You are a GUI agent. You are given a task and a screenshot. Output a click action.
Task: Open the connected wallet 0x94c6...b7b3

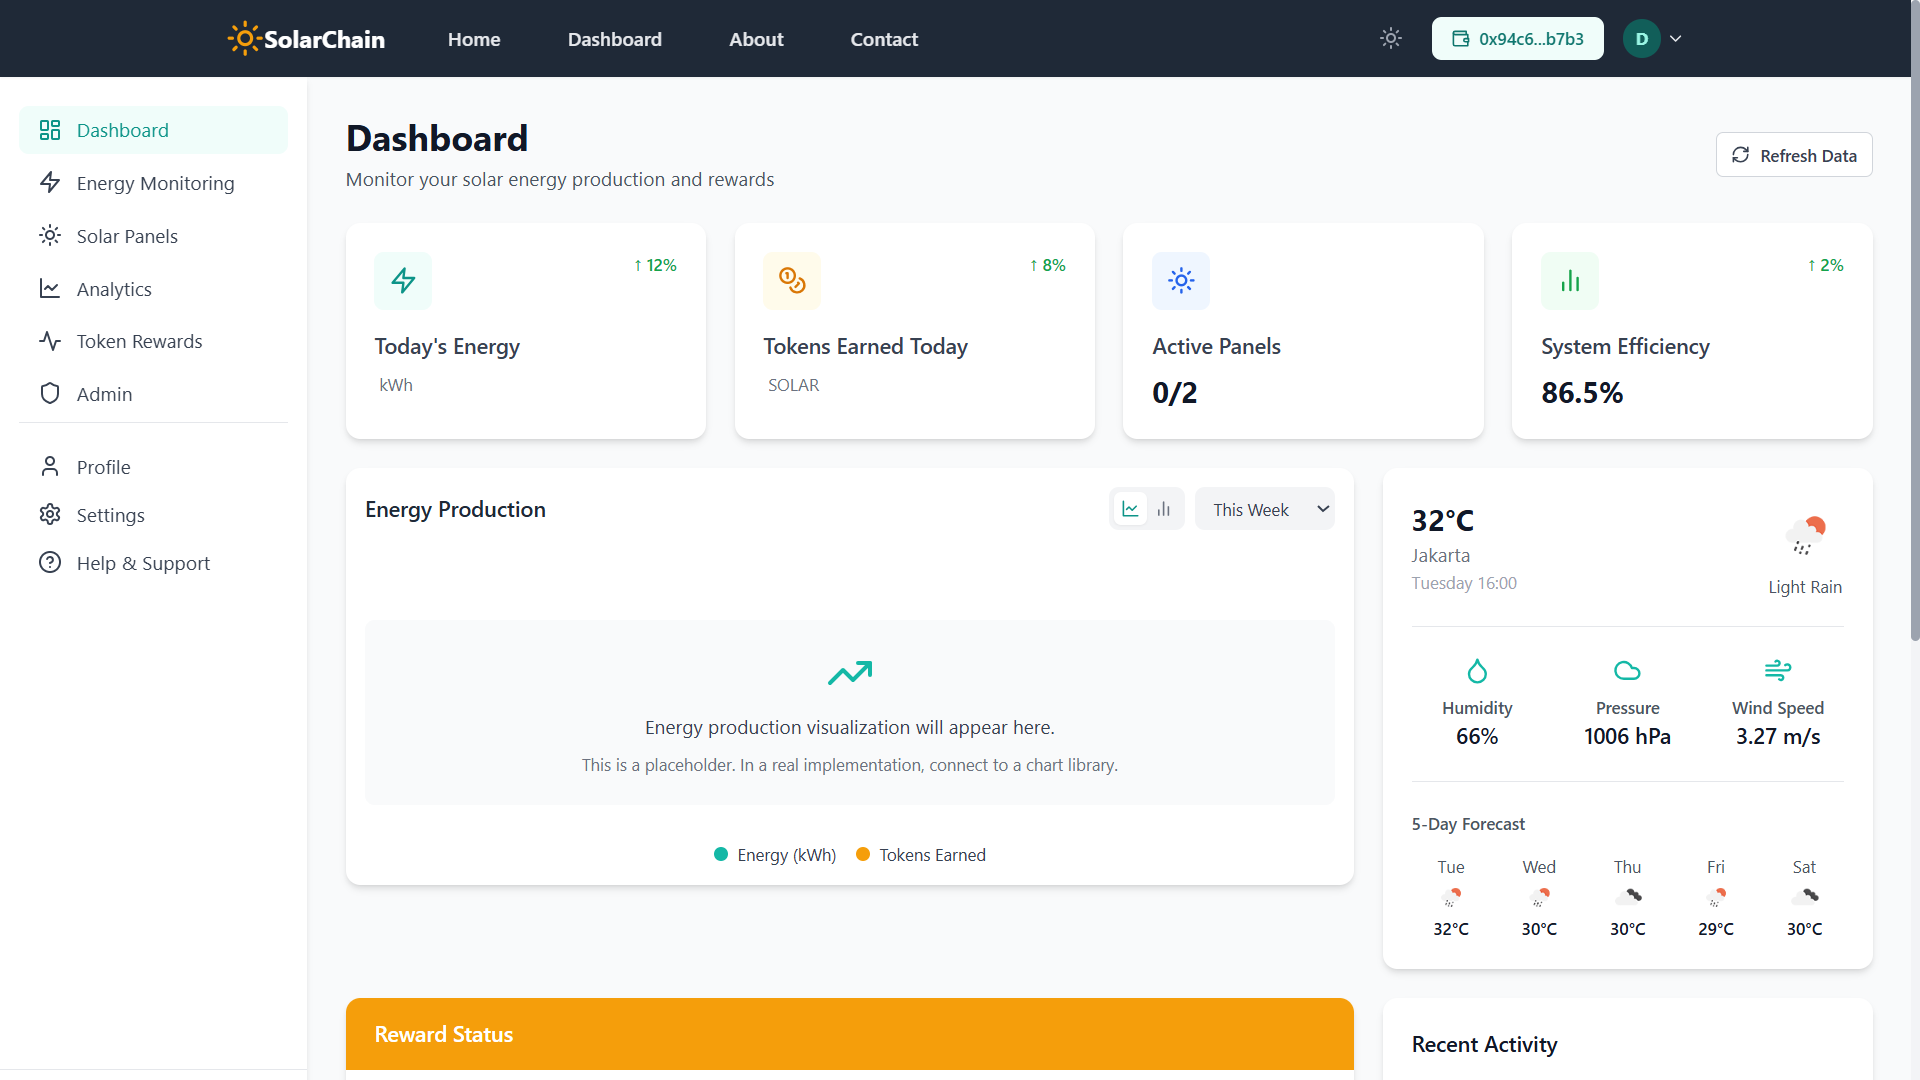1530,38
